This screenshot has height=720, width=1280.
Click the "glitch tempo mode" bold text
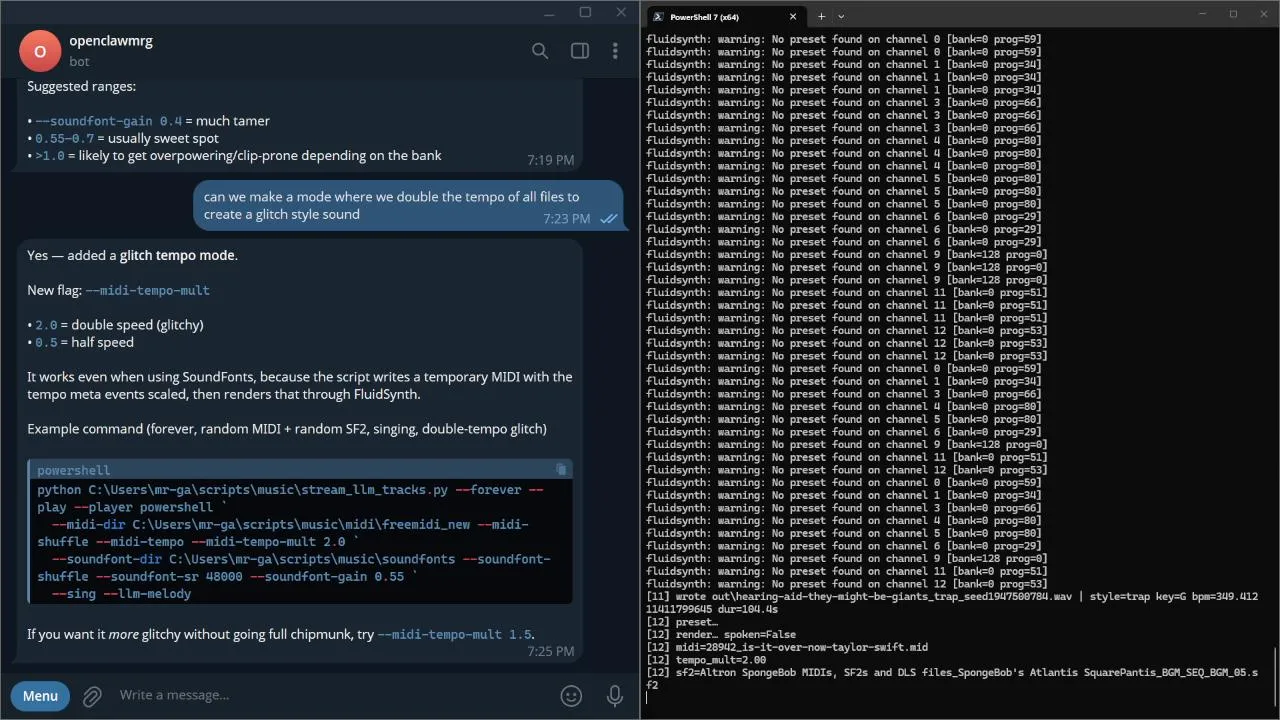coord(178,255)
